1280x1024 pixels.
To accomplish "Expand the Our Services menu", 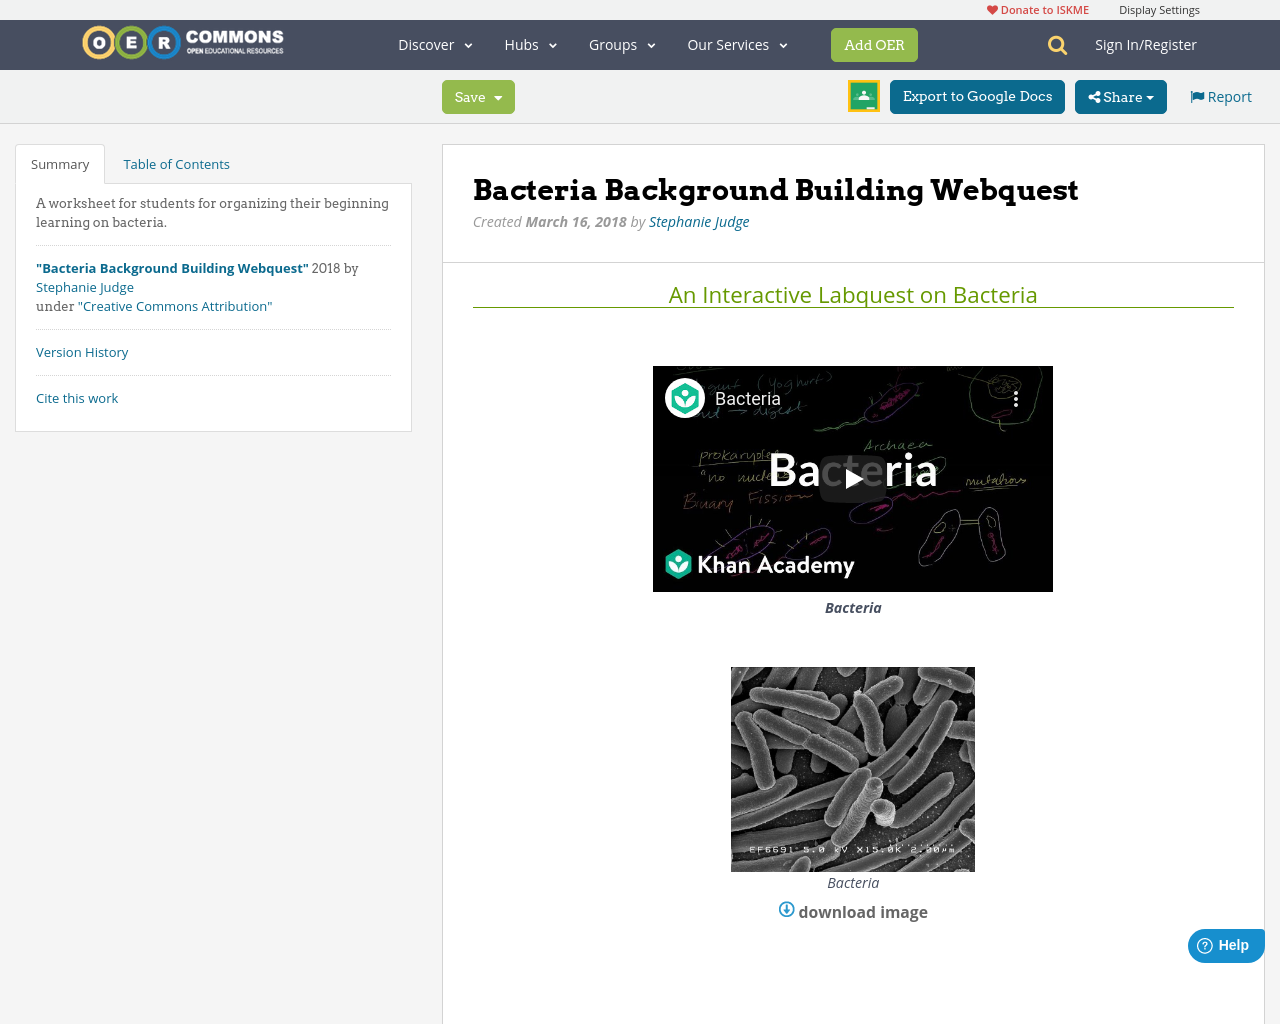I will tap(737, 44).
